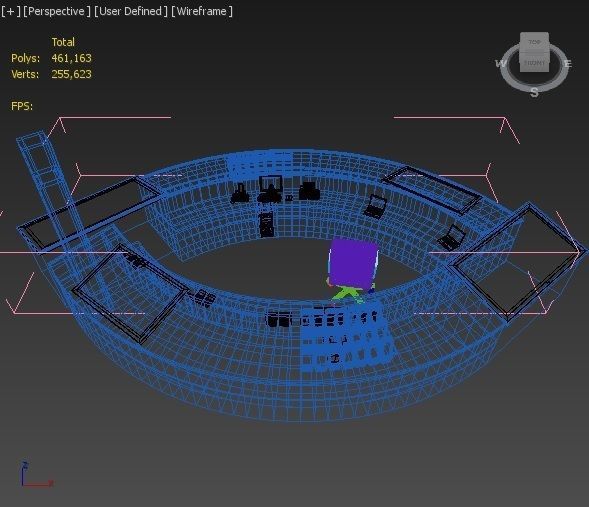The image size is (589, 507).
Task: Click the TOP face of the ViewCube
Action: pyautogui.click(x=535, y=42)
